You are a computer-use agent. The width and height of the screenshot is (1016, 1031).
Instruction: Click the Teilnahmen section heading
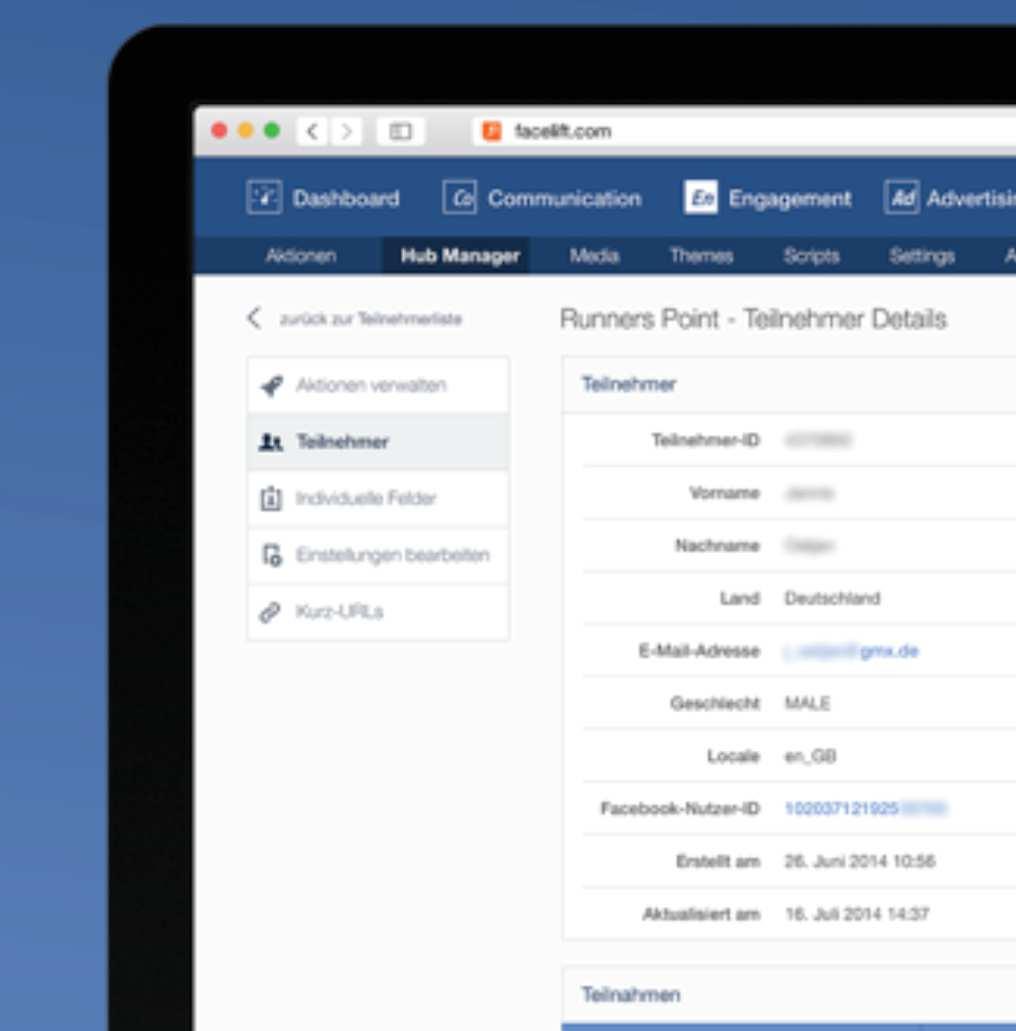[631, 994]
